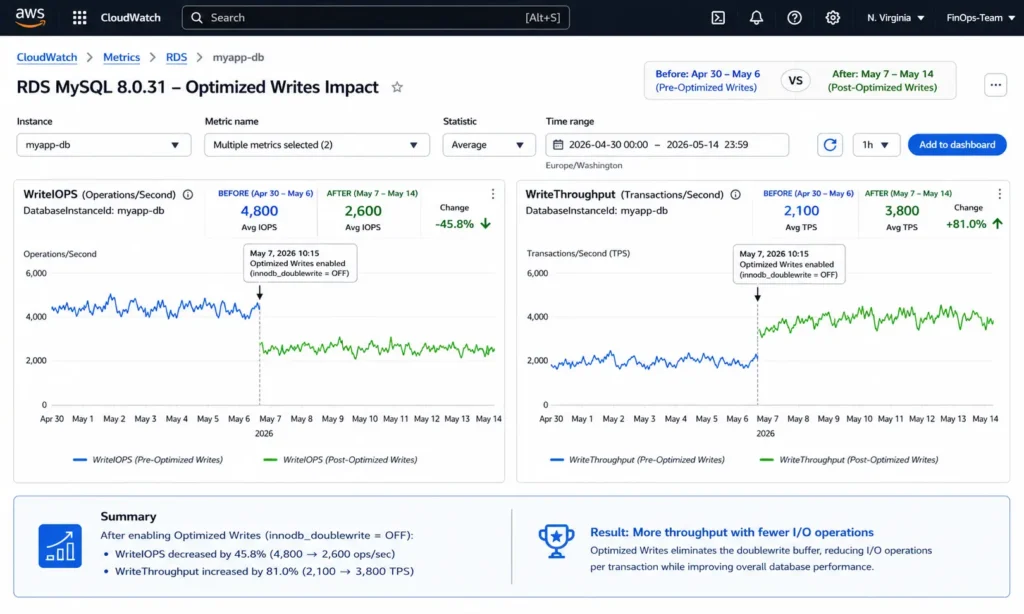Click the WriteIOPS info icon

[188, 194]
